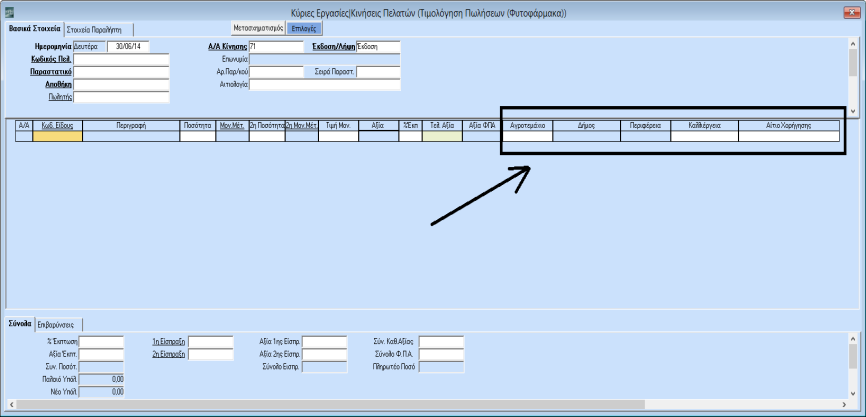866x417 pixels.
Task: Click the Αγροτεμάχιο column header
Action: [529, 125]
